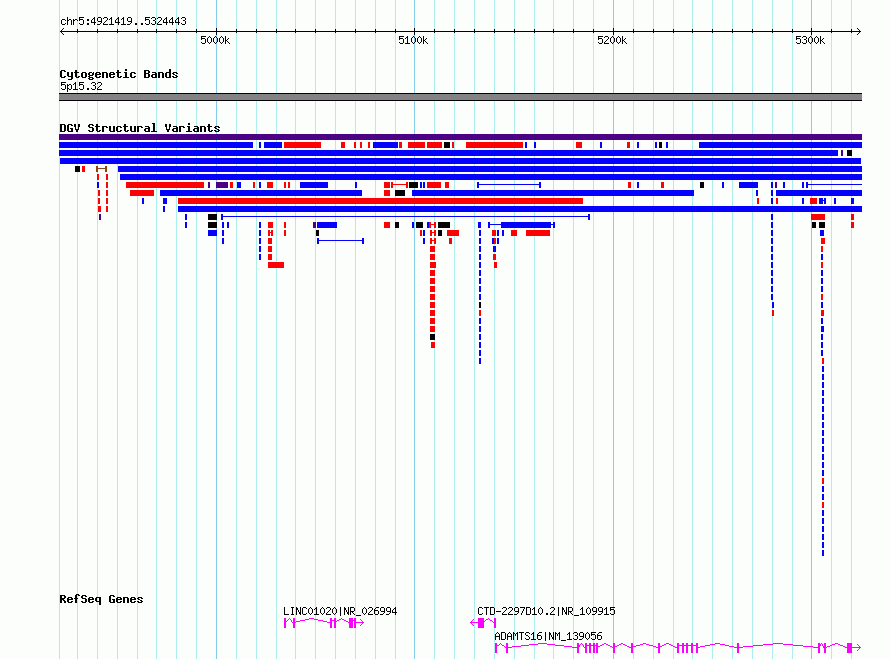Click the long thin blue bracketed variant line
The image size is (890, 659).
pyautogui.click(x=405, y=217)
